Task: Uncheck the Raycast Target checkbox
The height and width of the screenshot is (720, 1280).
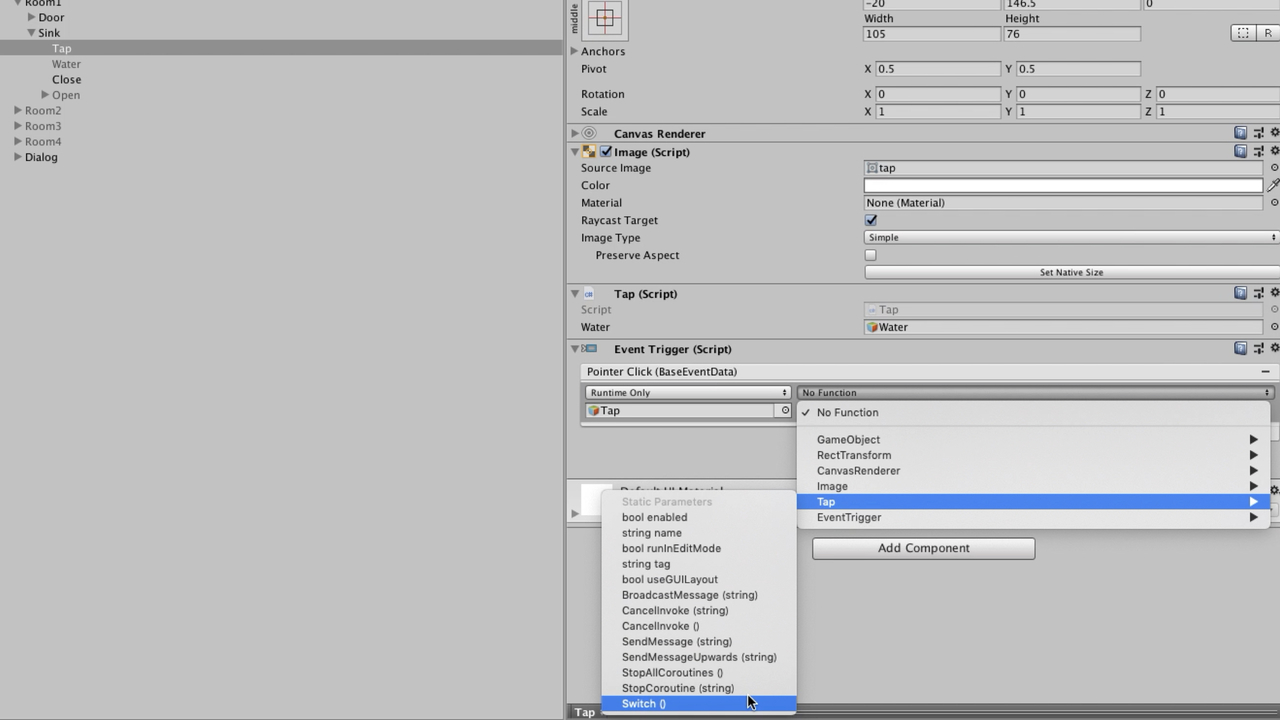Action: [871, 220]
